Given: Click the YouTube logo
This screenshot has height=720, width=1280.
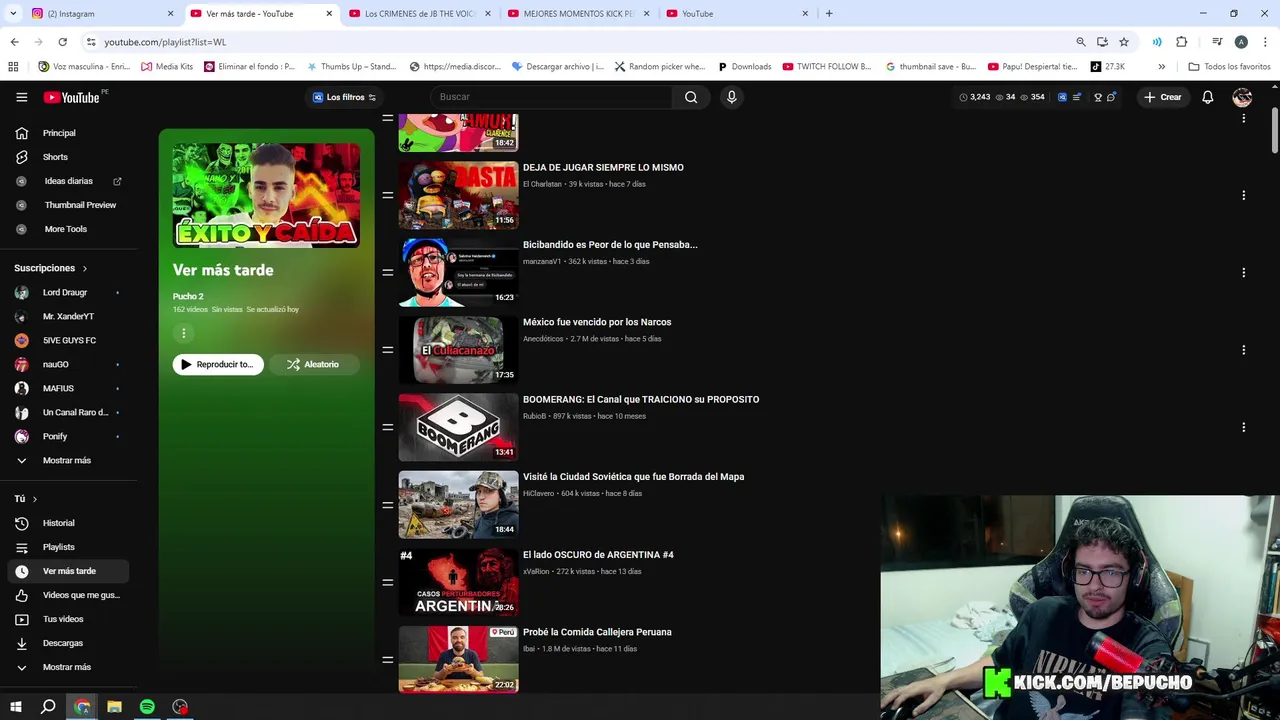Looking at the screenshot, I should [71, 97].
